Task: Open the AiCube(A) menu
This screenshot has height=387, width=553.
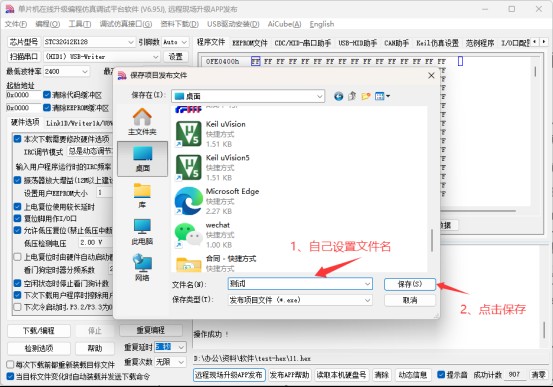Action: pos(284,24)
